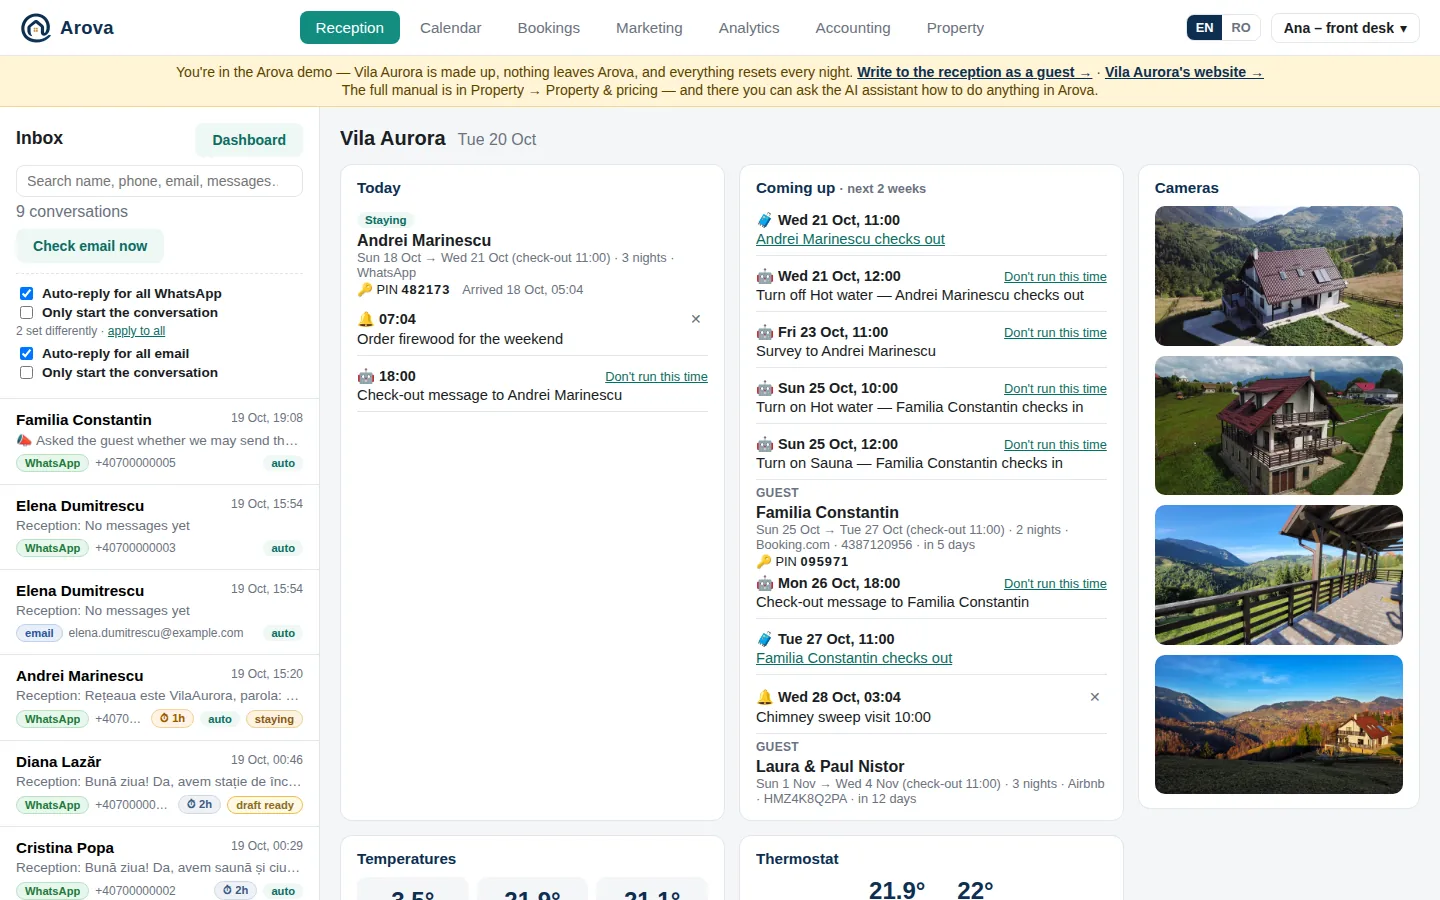This screenshot has height=900, width=1440.
Task: Click the robot icon beside Mon 26 Oct, 18:00
Action: coord(764,583)
